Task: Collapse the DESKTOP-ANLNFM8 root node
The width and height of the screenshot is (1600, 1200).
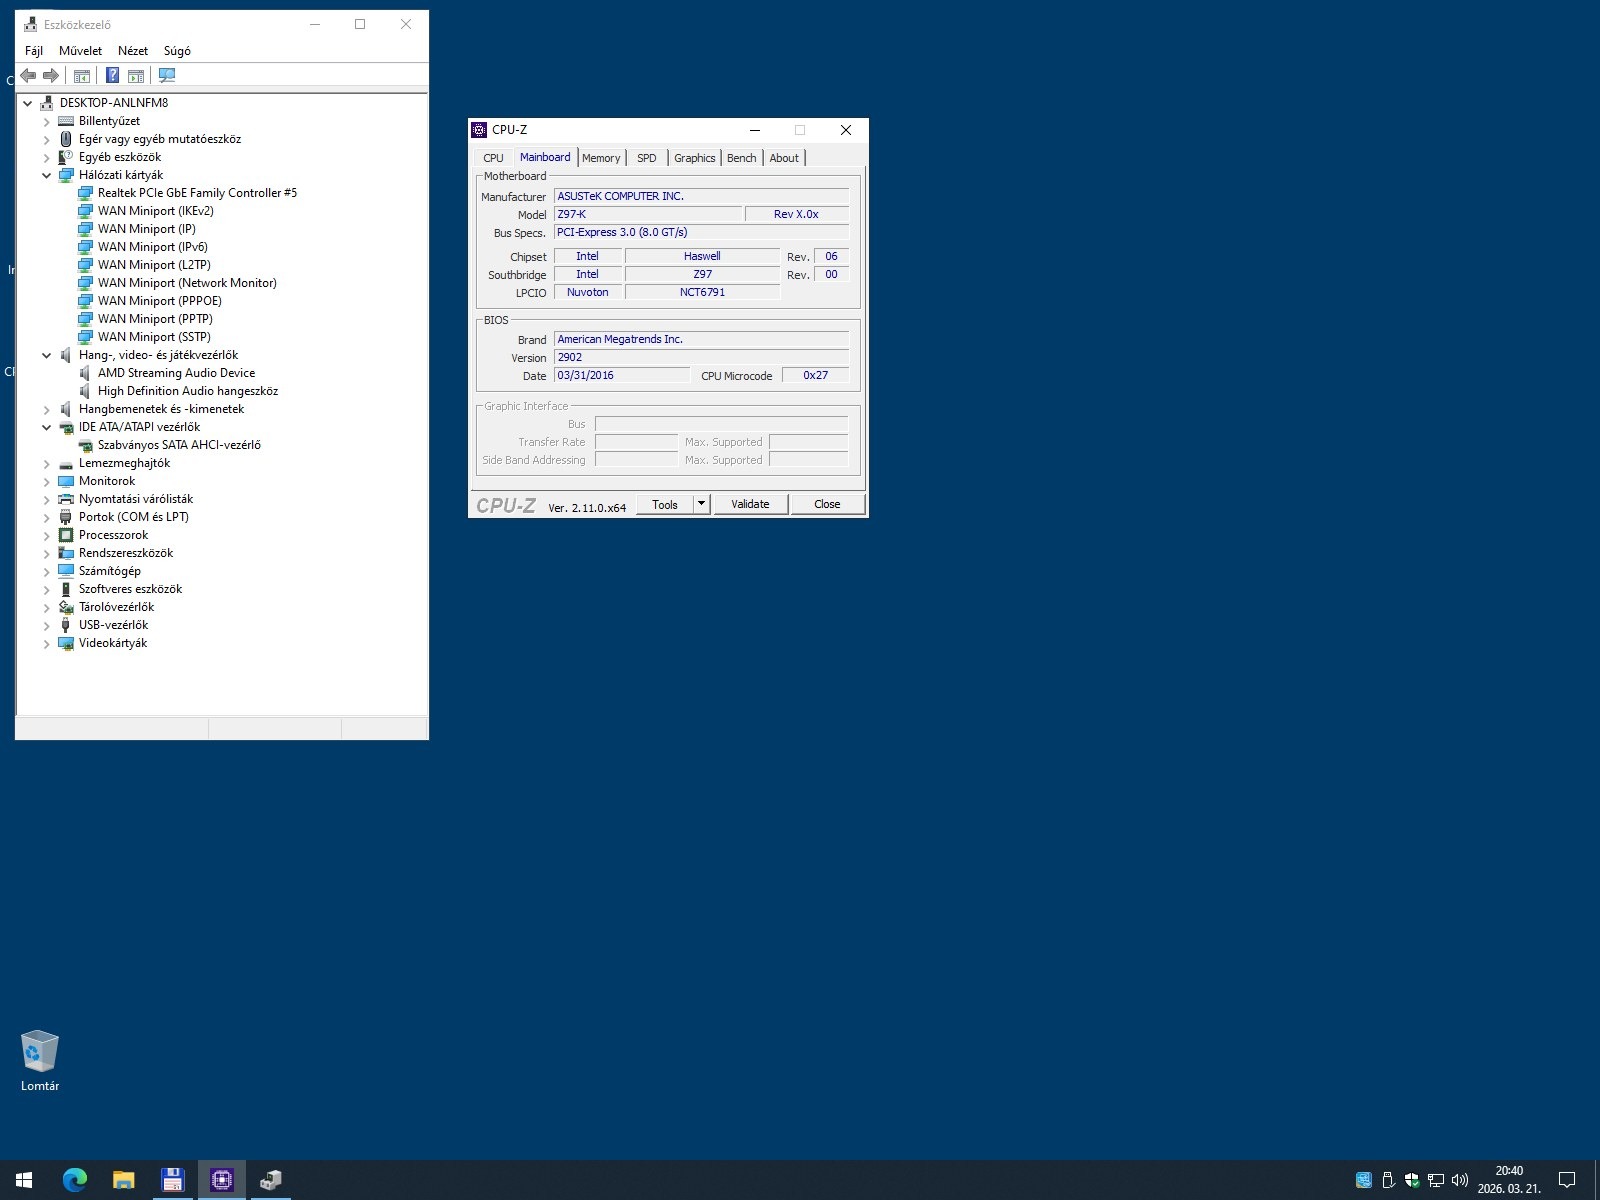Action: click(x=28, y=103)
